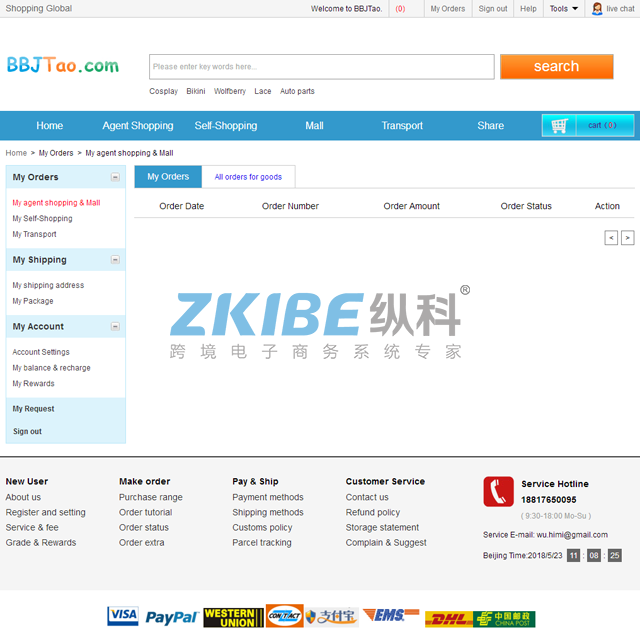This screenshot has width=640, height=642.
Task: Click the Western Union logo
Action: coord(233,617)
